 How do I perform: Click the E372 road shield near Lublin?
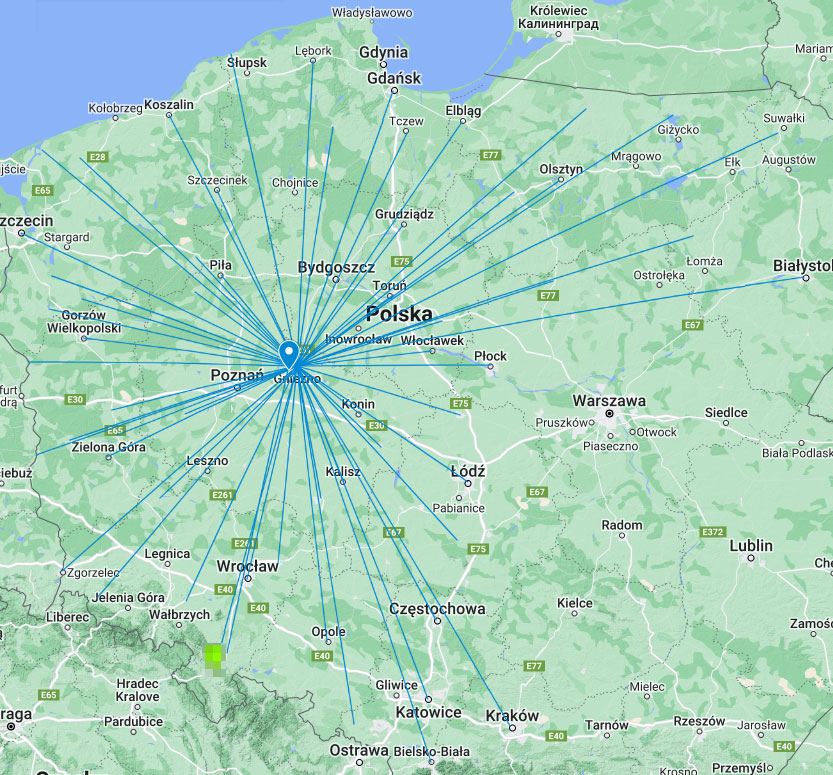(x=713, y=531)
